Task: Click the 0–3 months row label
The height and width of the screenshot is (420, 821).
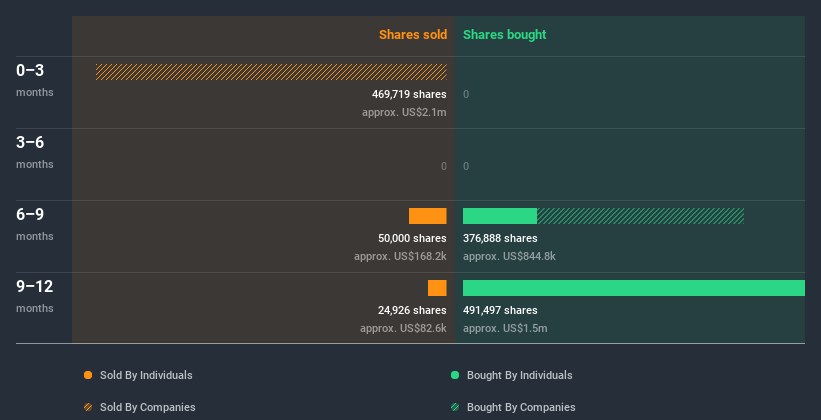Action: [x=35, y=80]
